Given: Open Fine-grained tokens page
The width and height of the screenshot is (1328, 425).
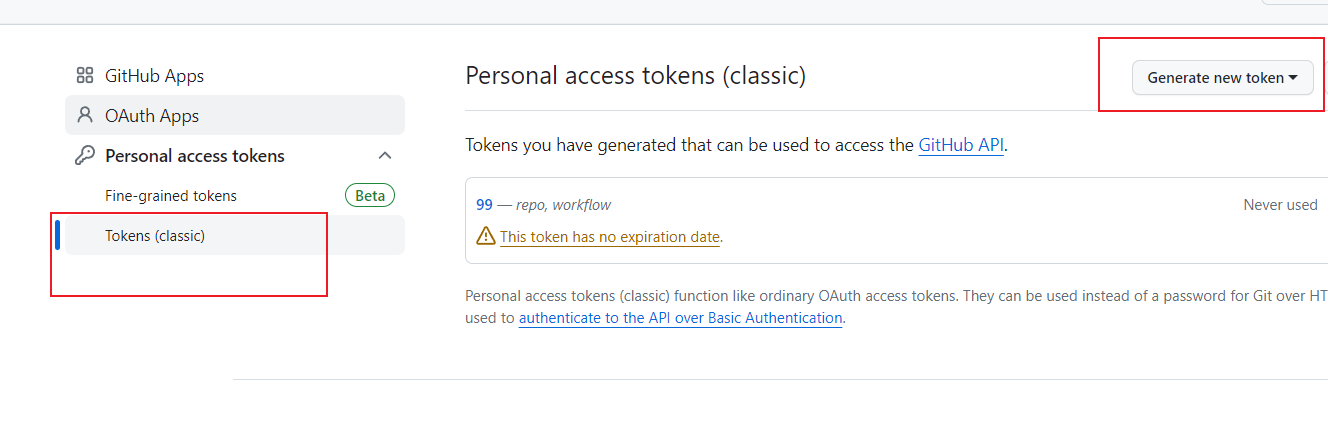Looking at the screenshot, I should [x=171, y=196].
